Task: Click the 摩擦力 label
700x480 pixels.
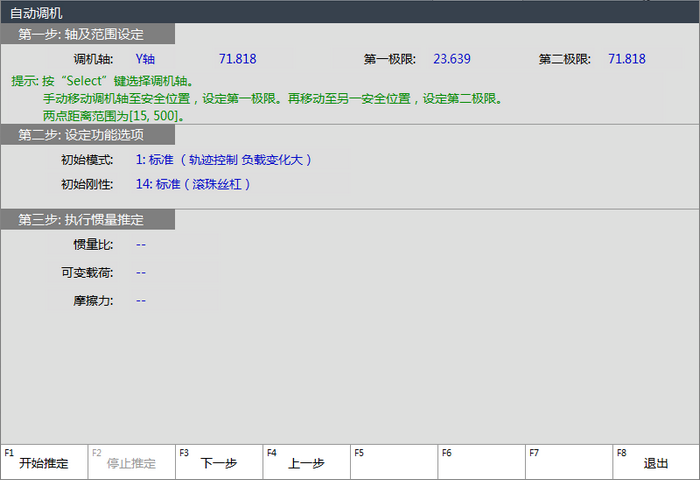Action: (x=93, y=301)
